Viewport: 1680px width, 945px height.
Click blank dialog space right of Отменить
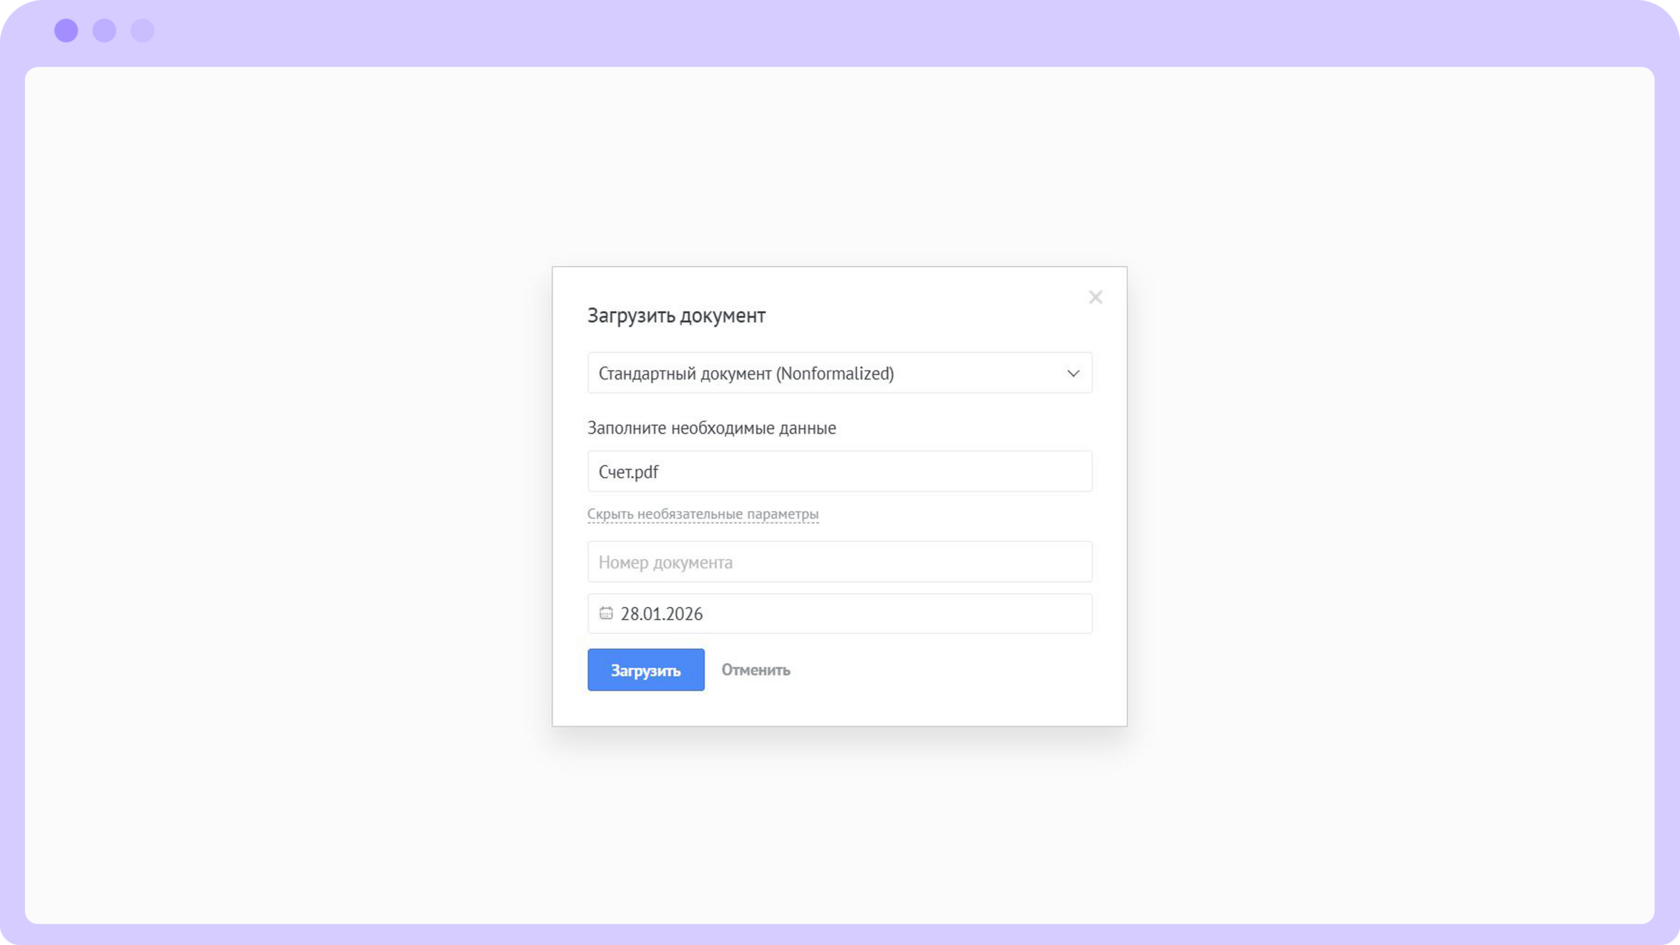click(x=950, y=670)
